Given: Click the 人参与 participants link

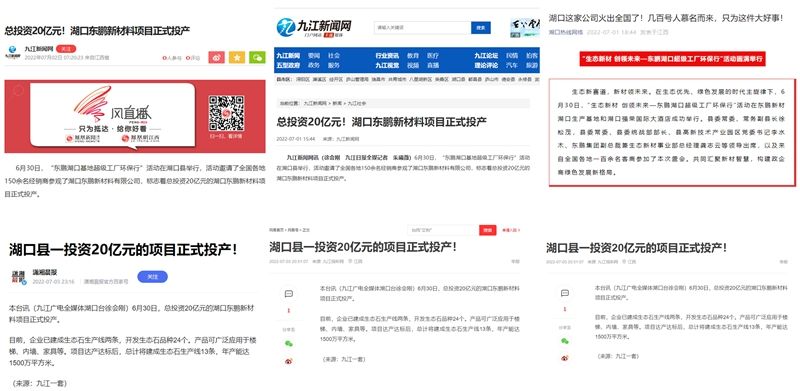Looking at the screenshot, I should [x=172, y=58].
